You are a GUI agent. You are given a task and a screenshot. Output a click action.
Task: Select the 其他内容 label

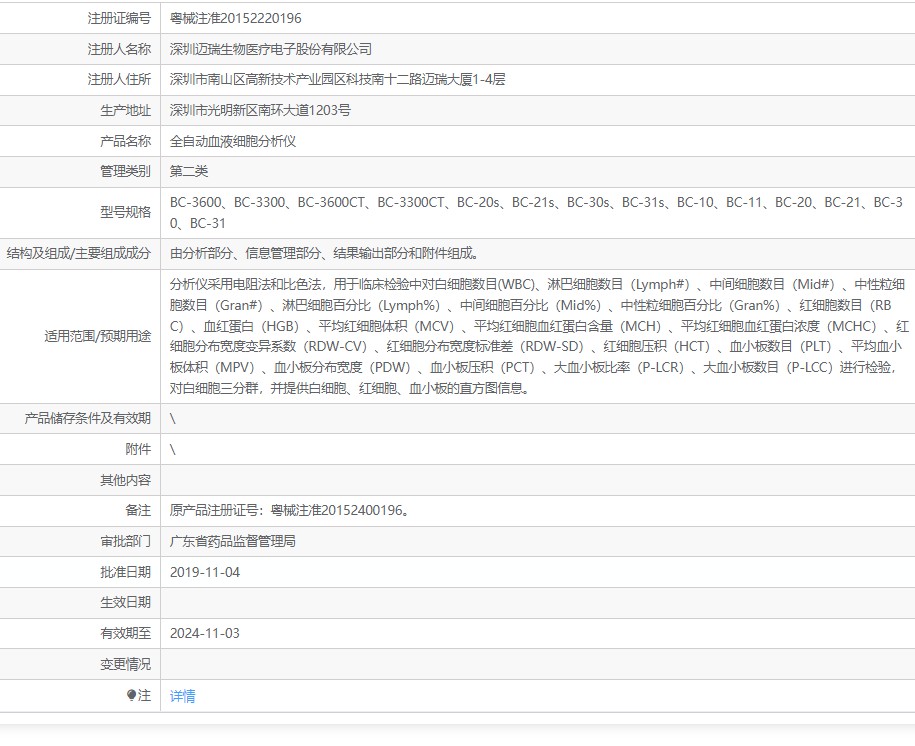click(125, 480)
